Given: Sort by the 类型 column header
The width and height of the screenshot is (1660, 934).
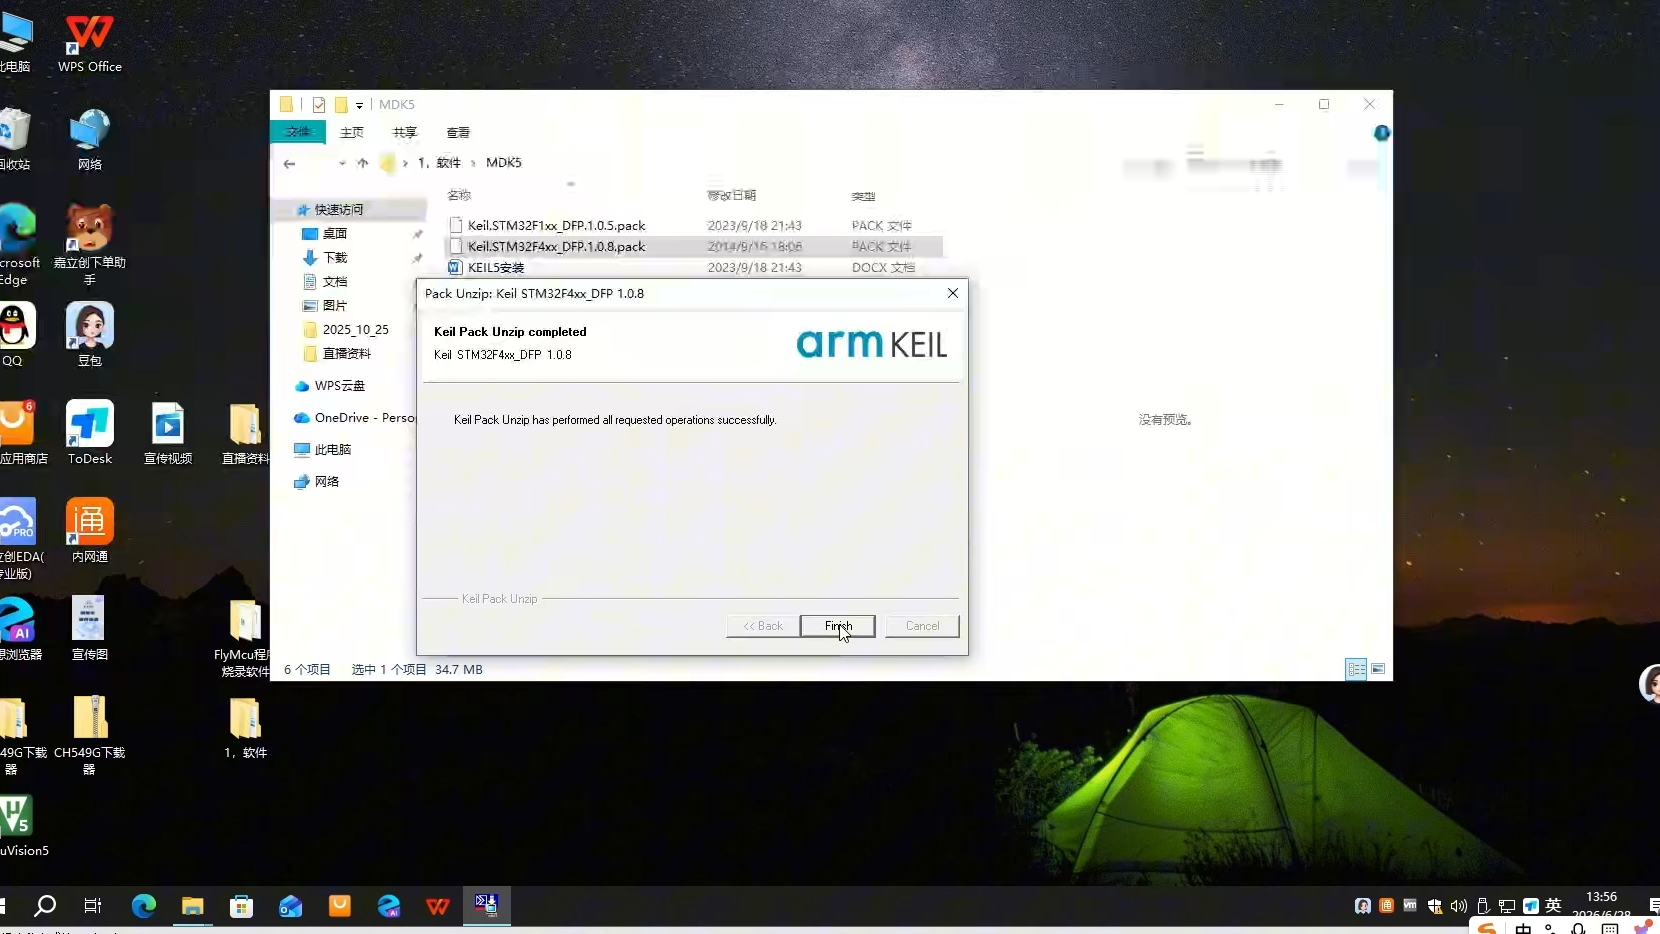Looking at the screenshot, I should [863, 196].
